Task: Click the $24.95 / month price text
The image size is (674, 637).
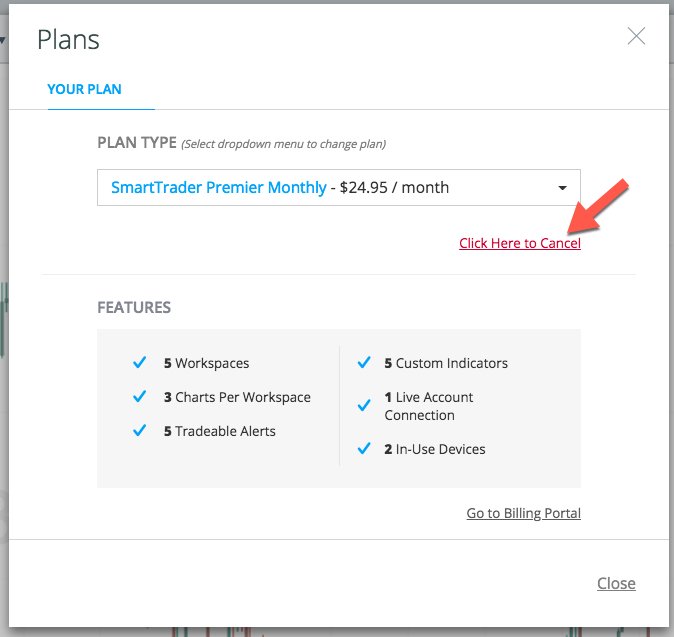Action: (x=394, y=187)
